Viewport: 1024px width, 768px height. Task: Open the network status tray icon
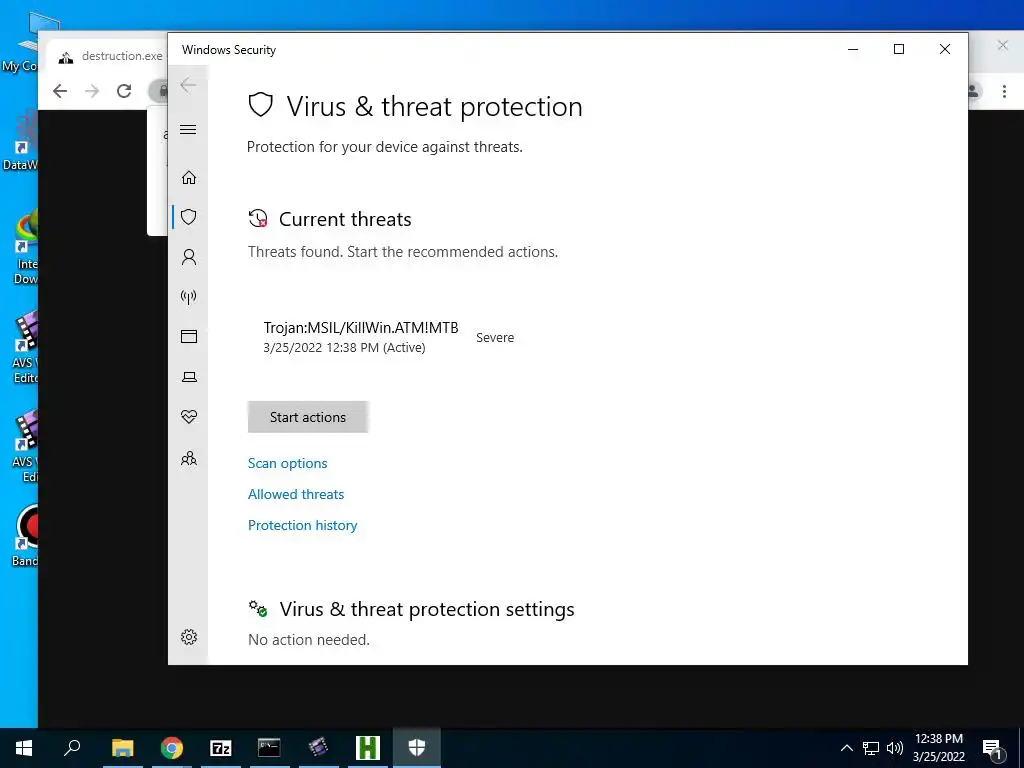point(871,748)
